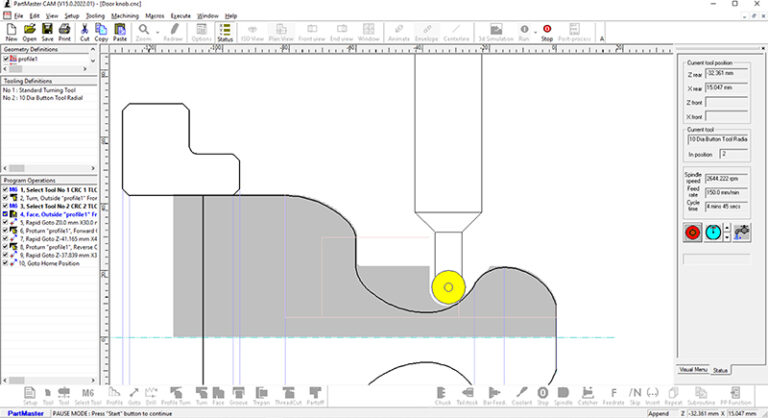
Task: Click the Redraw toolbar icon
Action: [172, 32]
